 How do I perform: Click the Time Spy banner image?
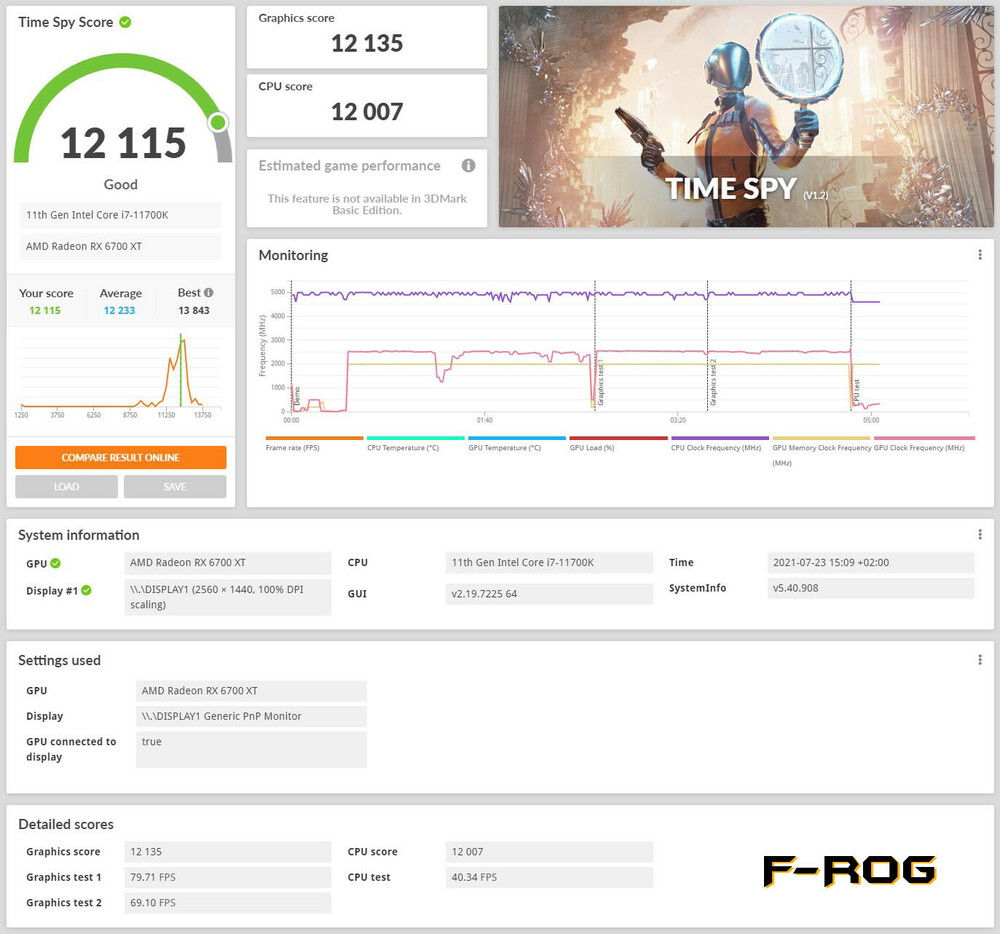(744, 116)
